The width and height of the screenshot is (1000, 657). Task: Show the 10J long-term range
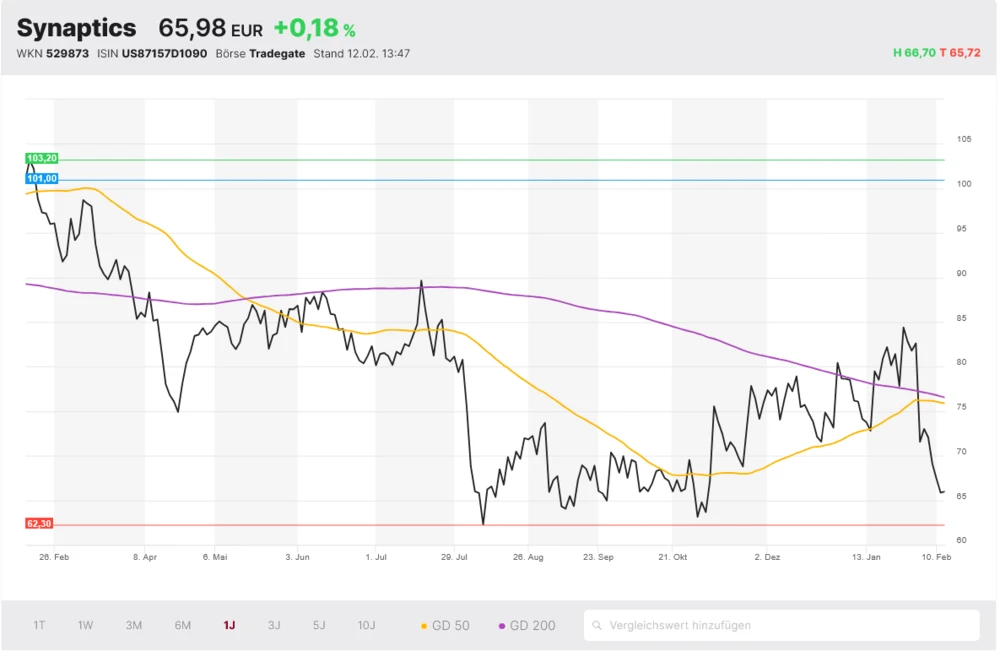[x=366, y=625]
